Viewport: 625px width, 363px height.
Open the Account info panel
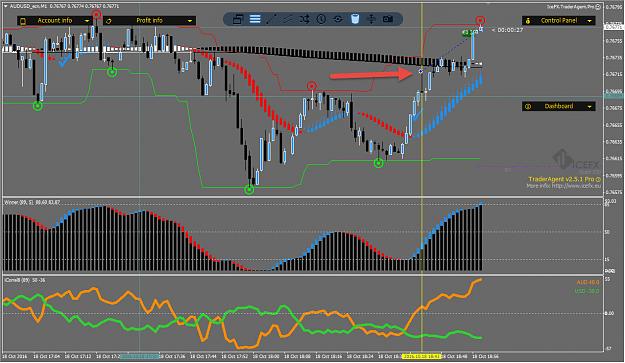click(x=55, y=21)
